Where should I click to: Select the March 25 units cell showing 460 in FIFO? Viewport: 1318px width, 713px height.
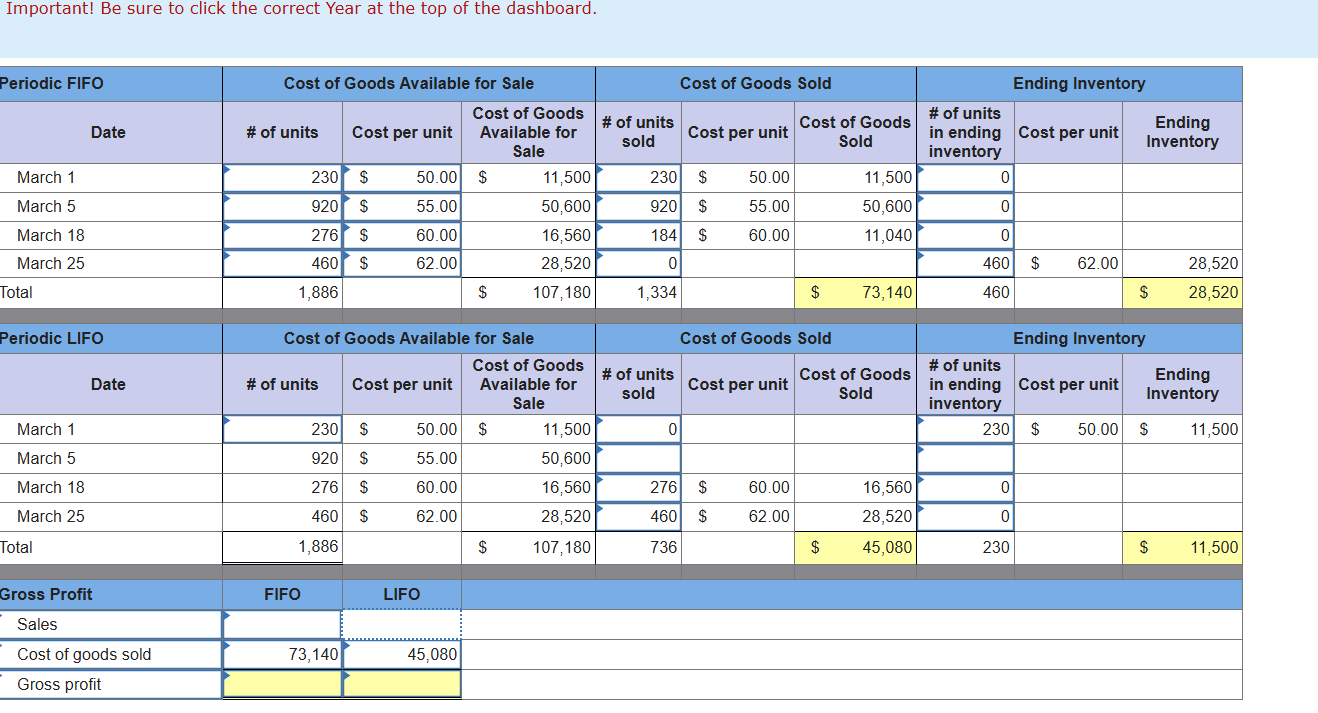pos(281,263)
